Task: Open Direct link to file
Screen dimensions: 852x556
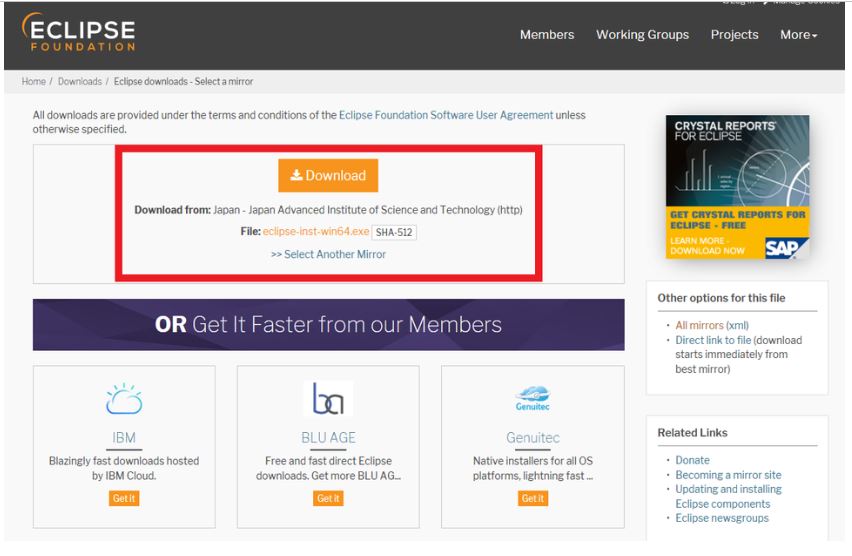Action: click(713, 340)
